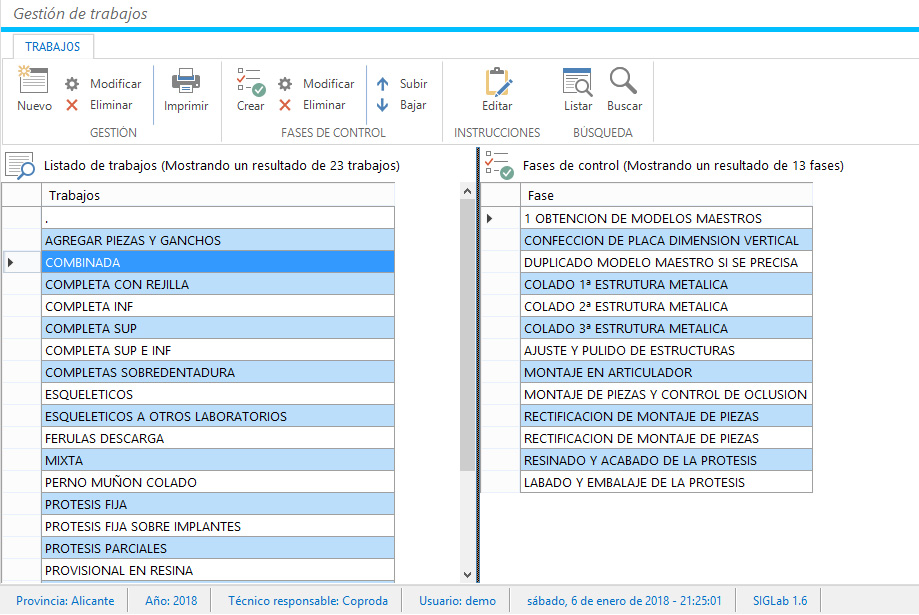Click the 'PERNO MUÑON COLADO' row

click(218, 483)
